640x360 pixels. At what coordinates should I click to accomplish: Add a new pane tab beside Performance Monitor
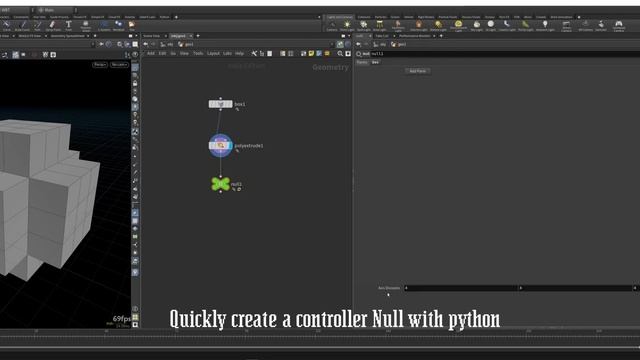tap(441, 36)
